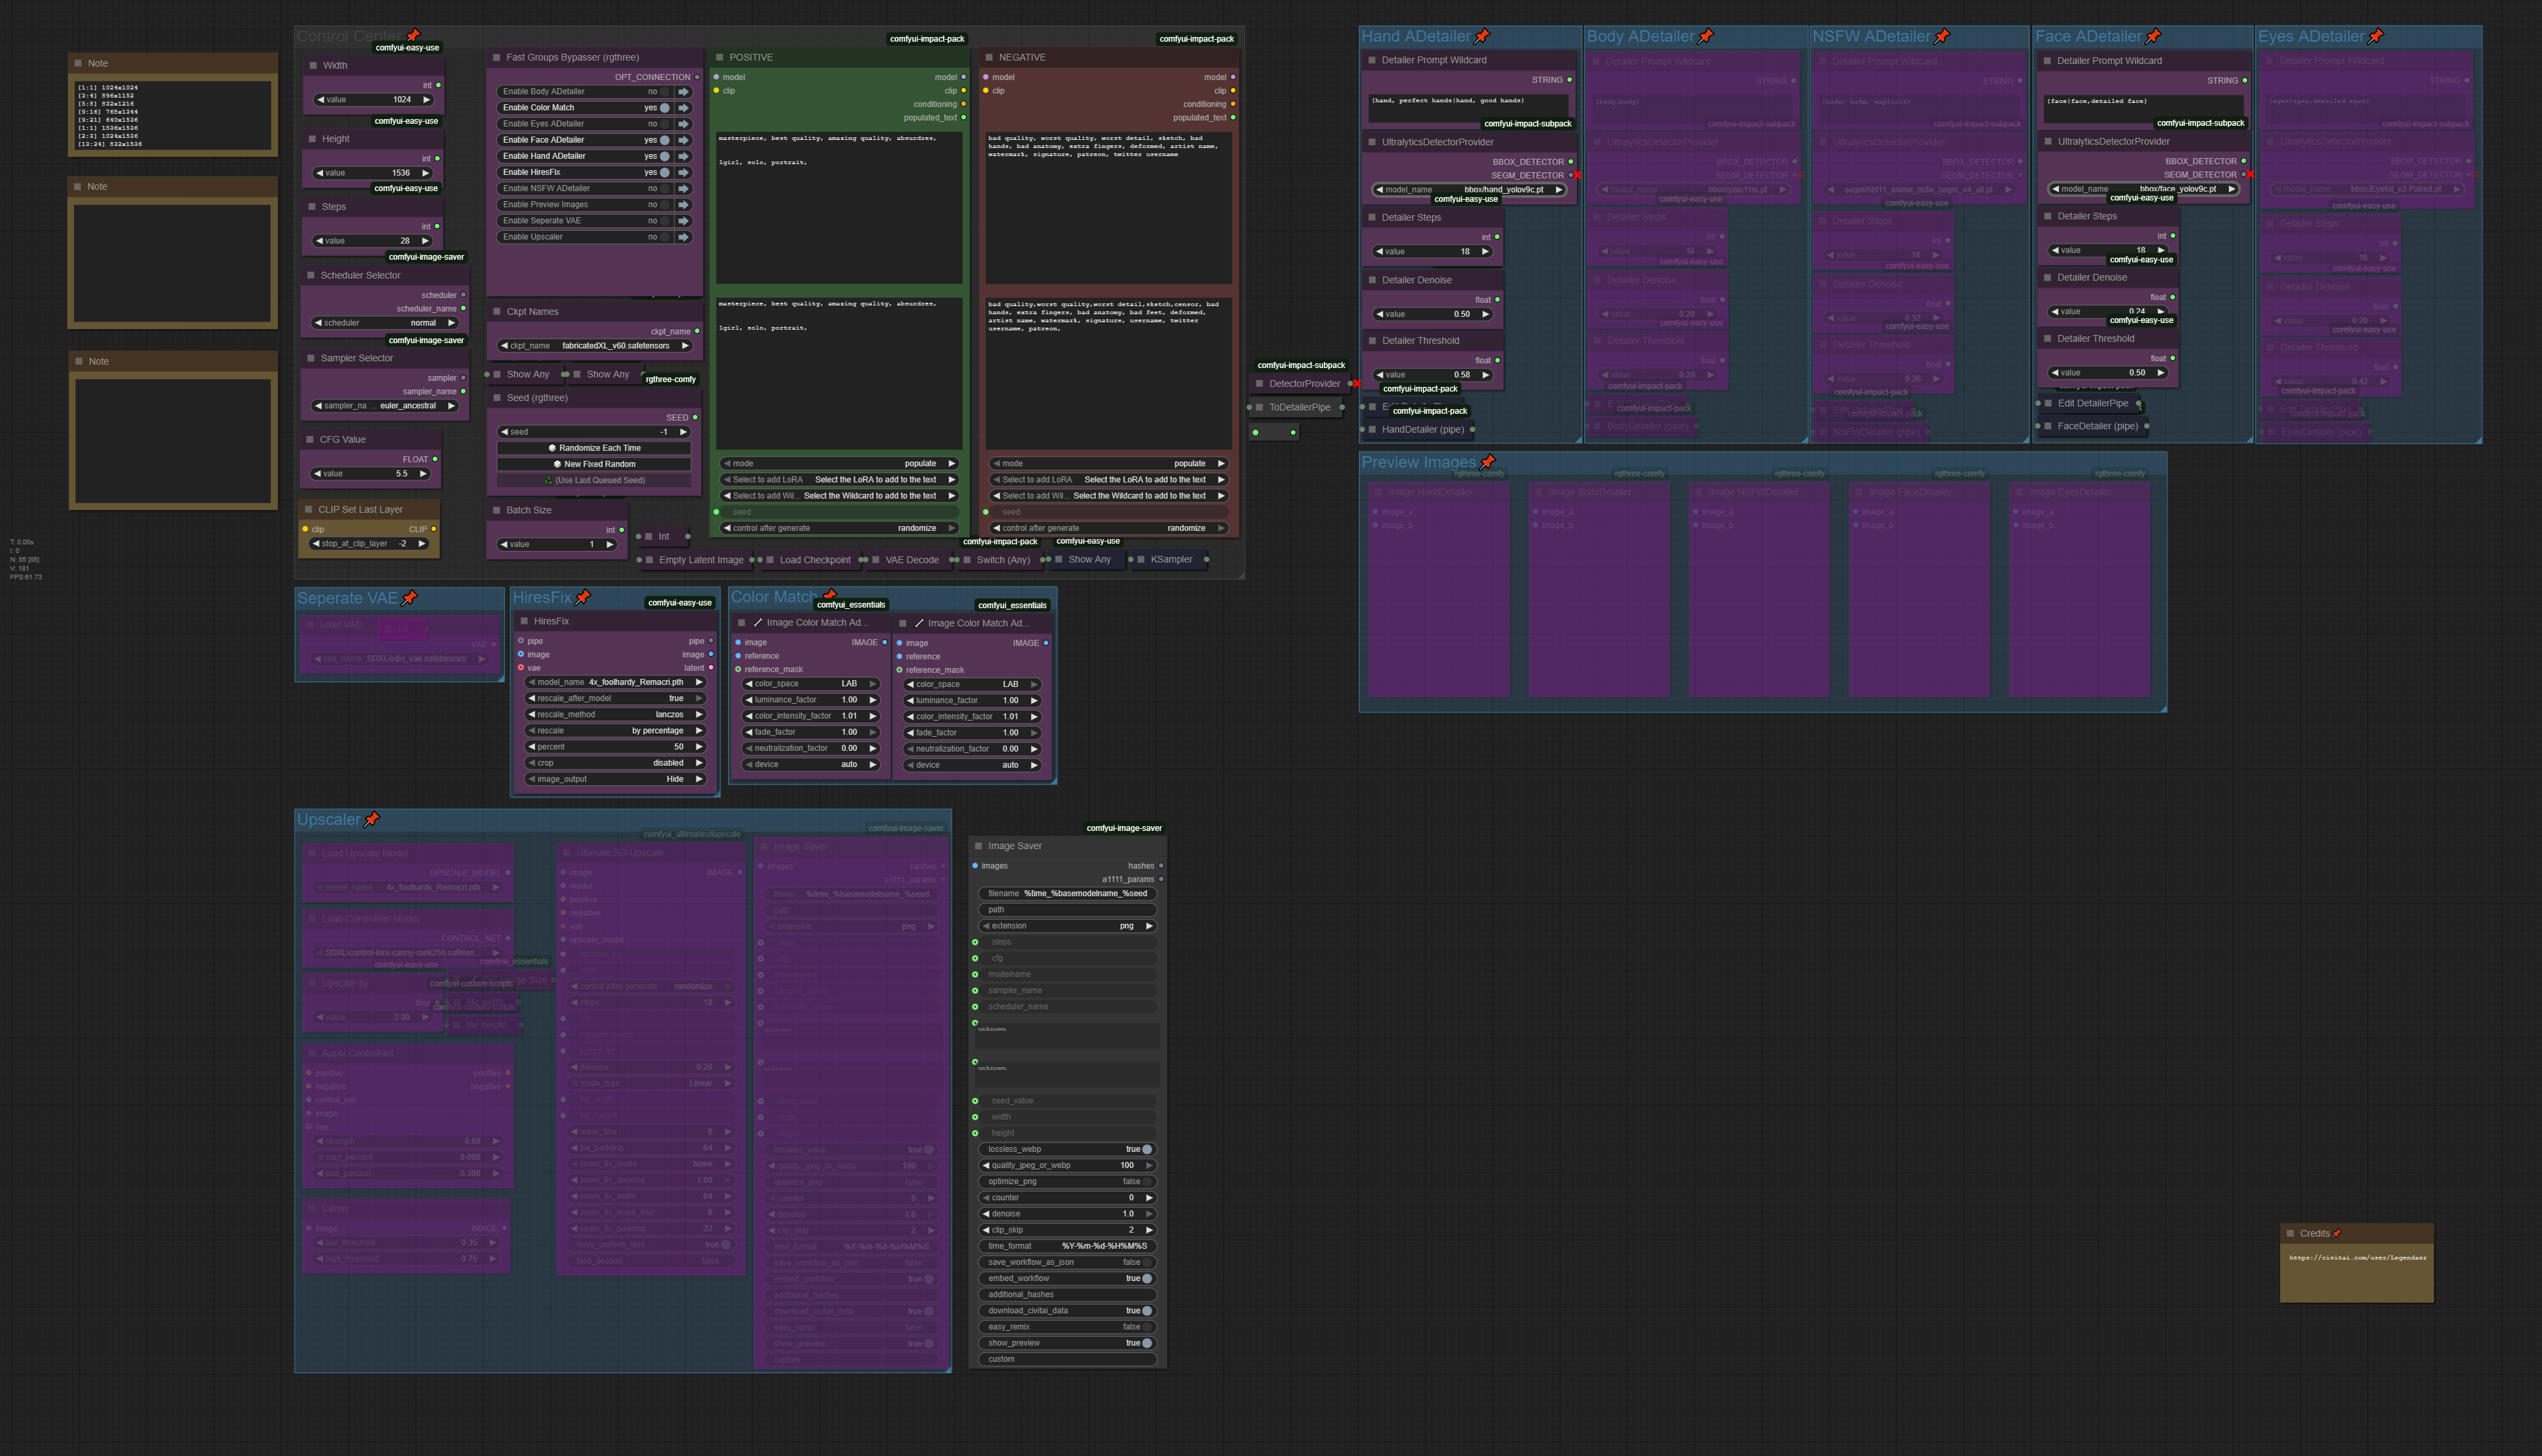
Task: Toggle Enable Preview Images switch on
Action: click(x=664, y=205)
